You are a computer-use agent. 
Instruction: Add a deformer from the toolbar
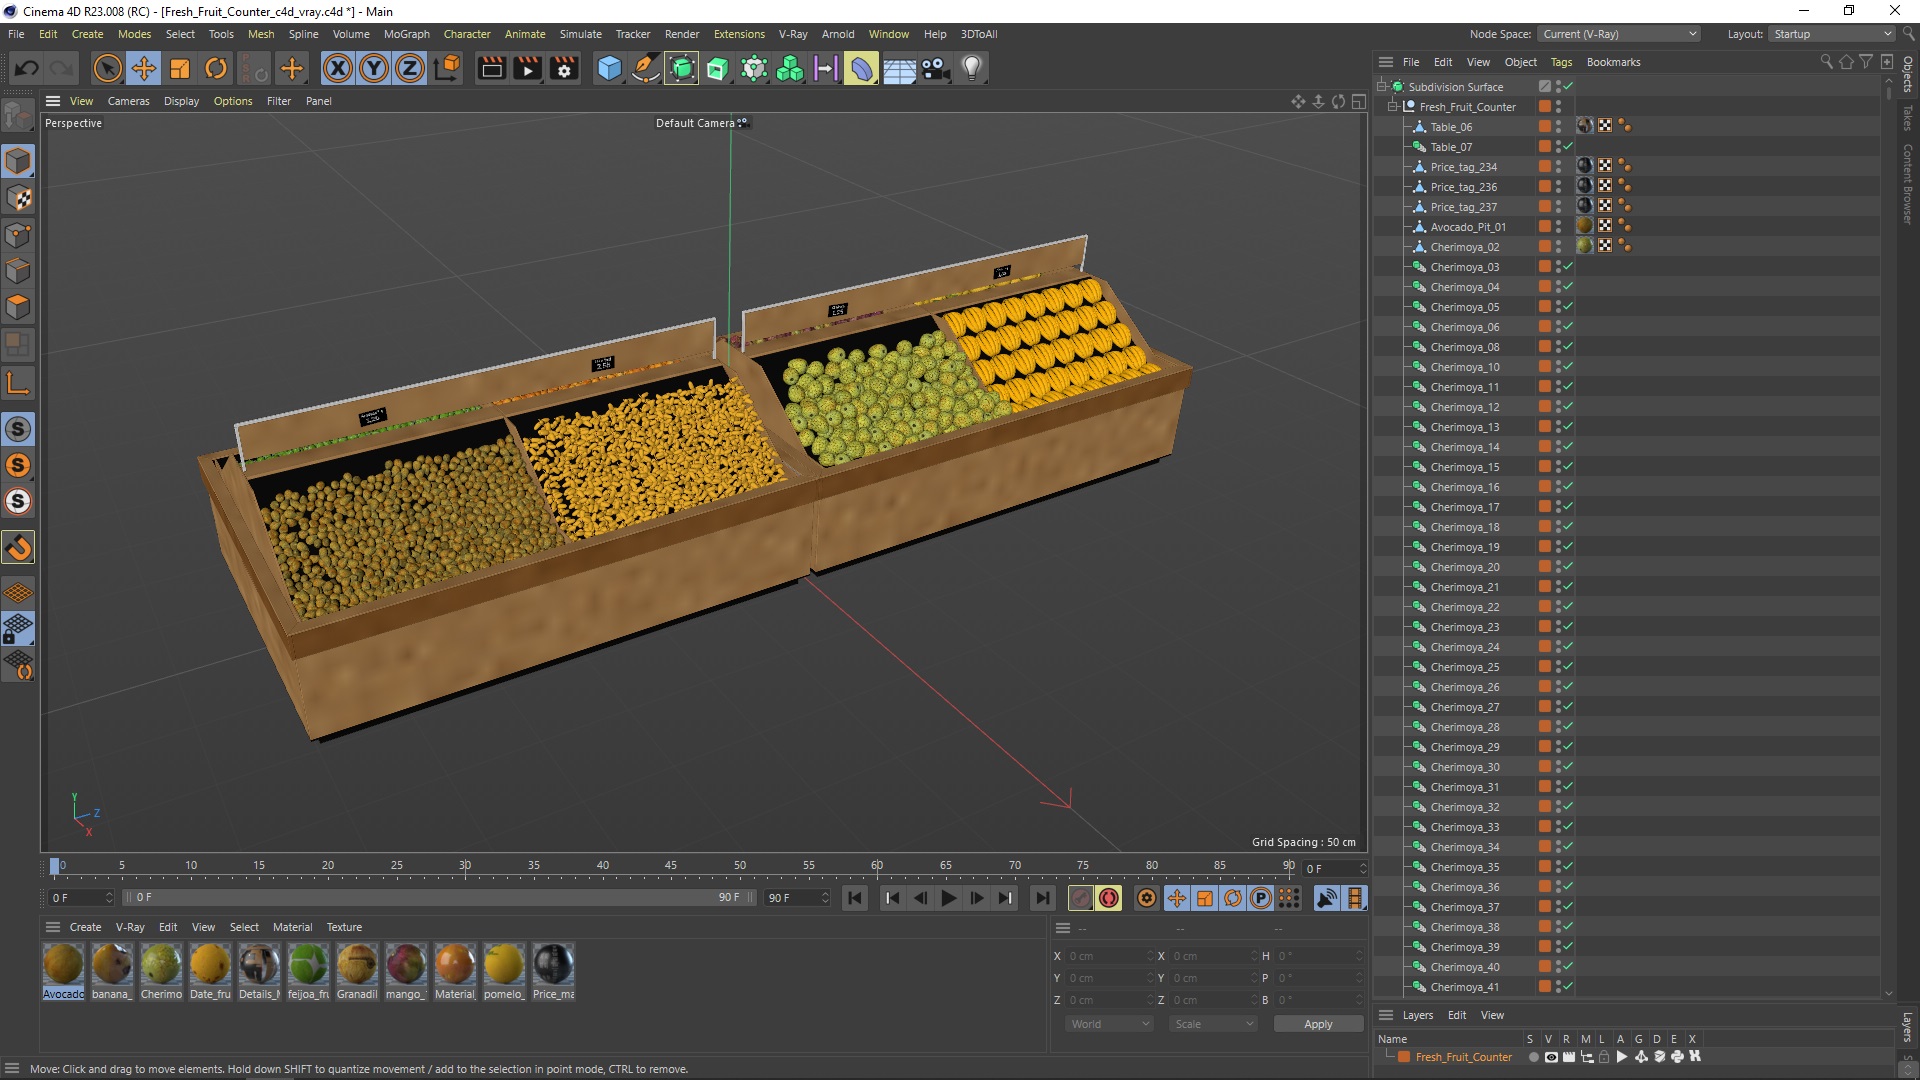(x=862, y=68)
